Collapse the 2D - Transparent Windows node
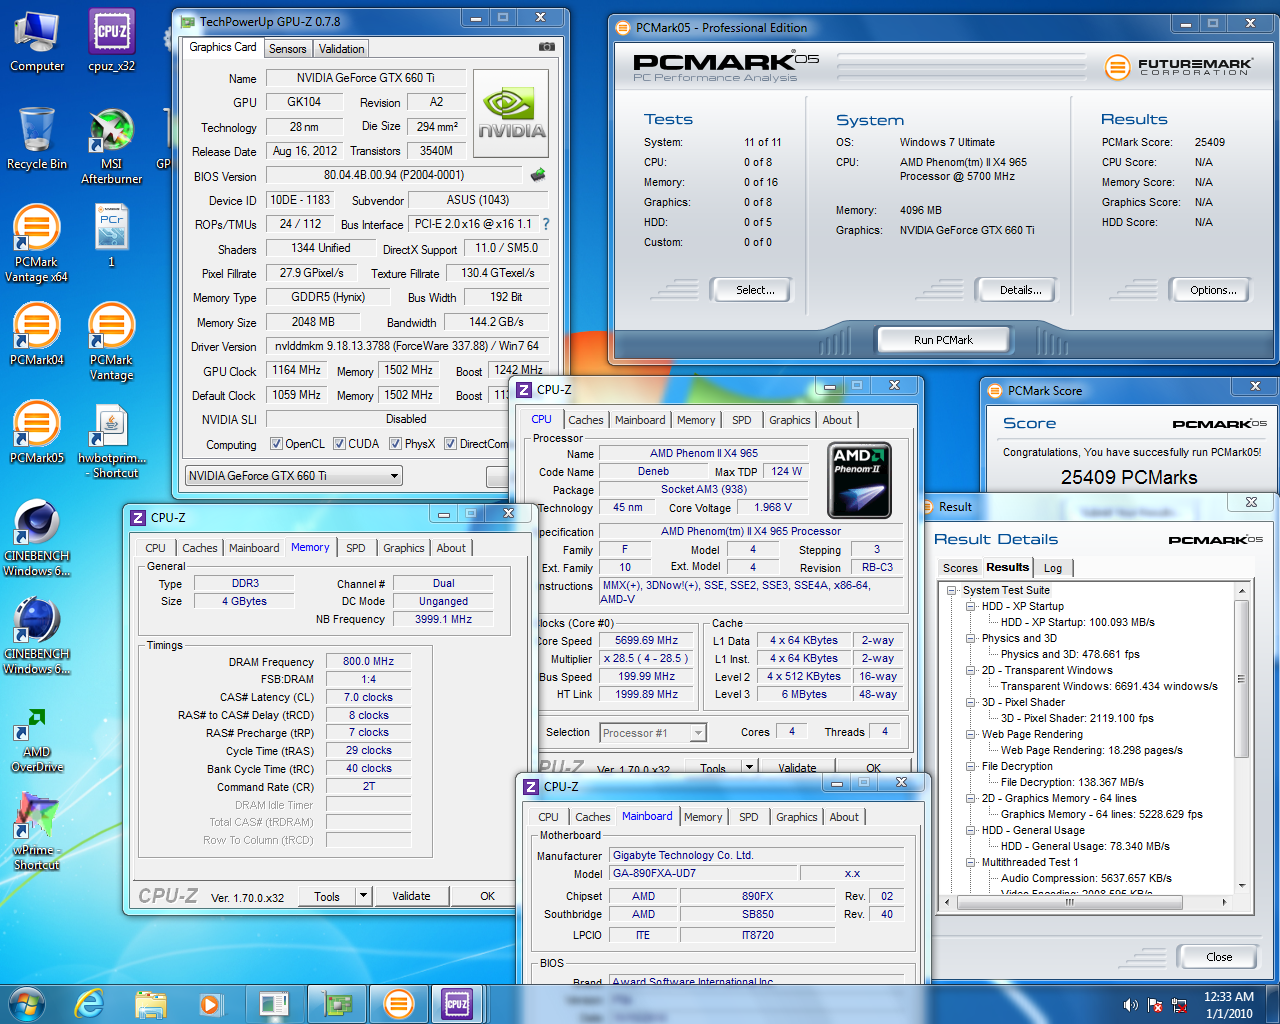1280x1024 pixels. [970, 670]
